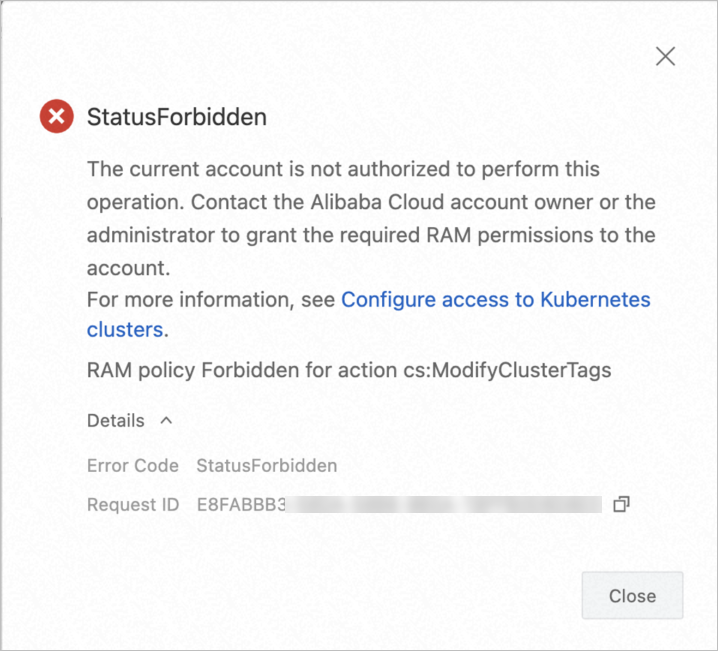This screenshot has height=651, width=718.
Task: Click 'For more information, see' text
Action: tap(212, 299)
